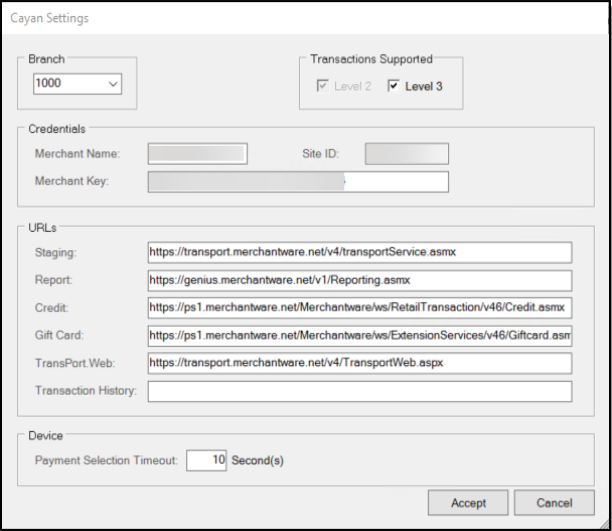Click the Cayan Settings title bar
This screenshot has height=531, width=612.
tap(300, 19)
